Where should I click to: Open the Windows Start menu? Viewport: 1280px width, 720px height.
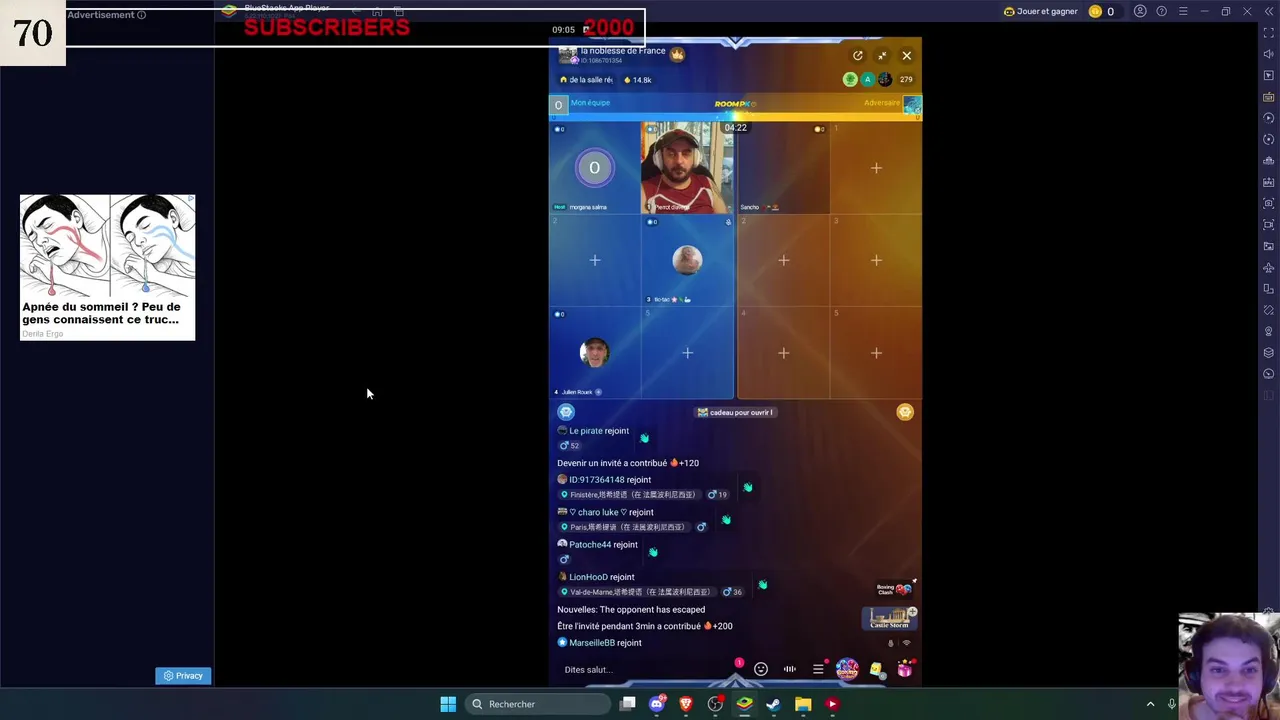click(448, 704)
